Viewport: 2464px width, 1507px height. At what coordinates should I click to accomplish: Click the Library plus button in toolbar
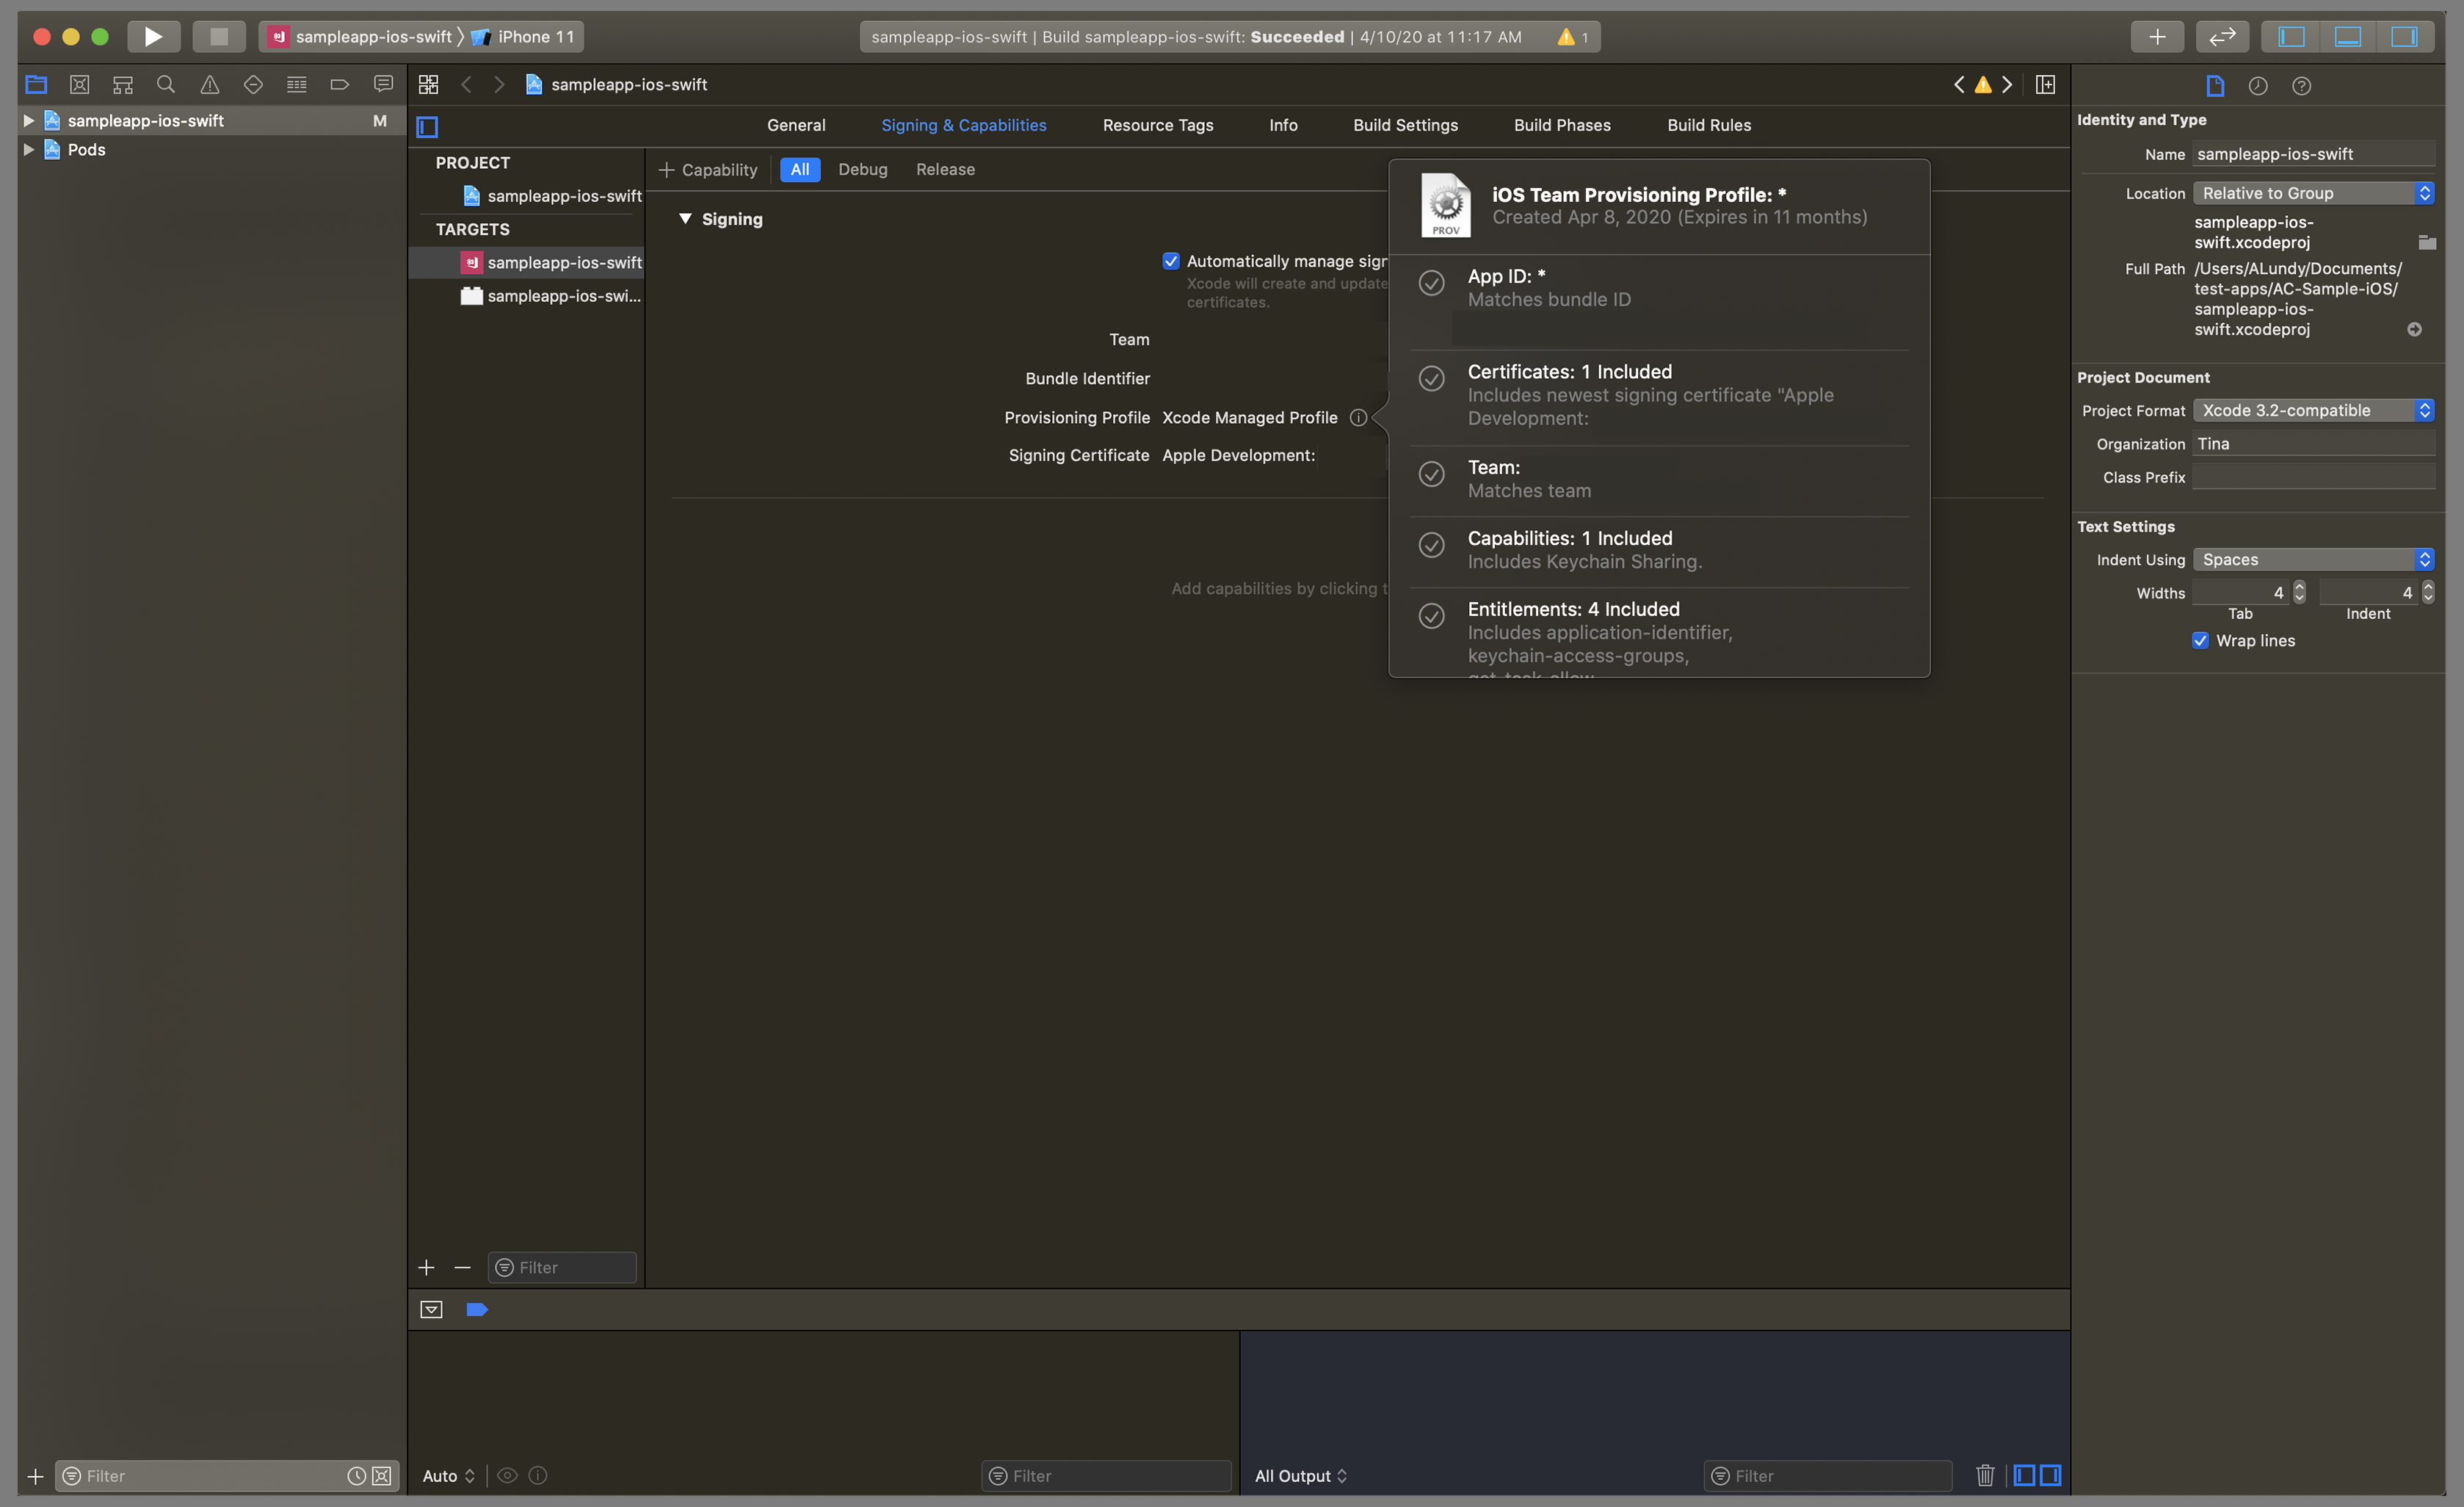click(x=2157, y=37)
